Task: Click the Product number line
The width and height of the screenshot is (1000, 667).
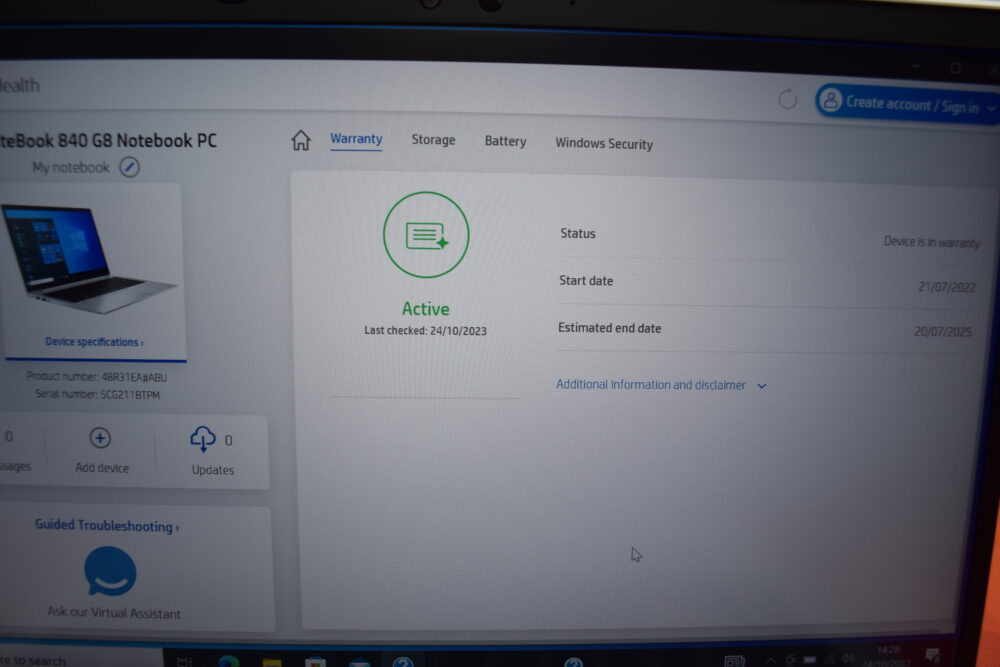Action: tap(96, 376)
